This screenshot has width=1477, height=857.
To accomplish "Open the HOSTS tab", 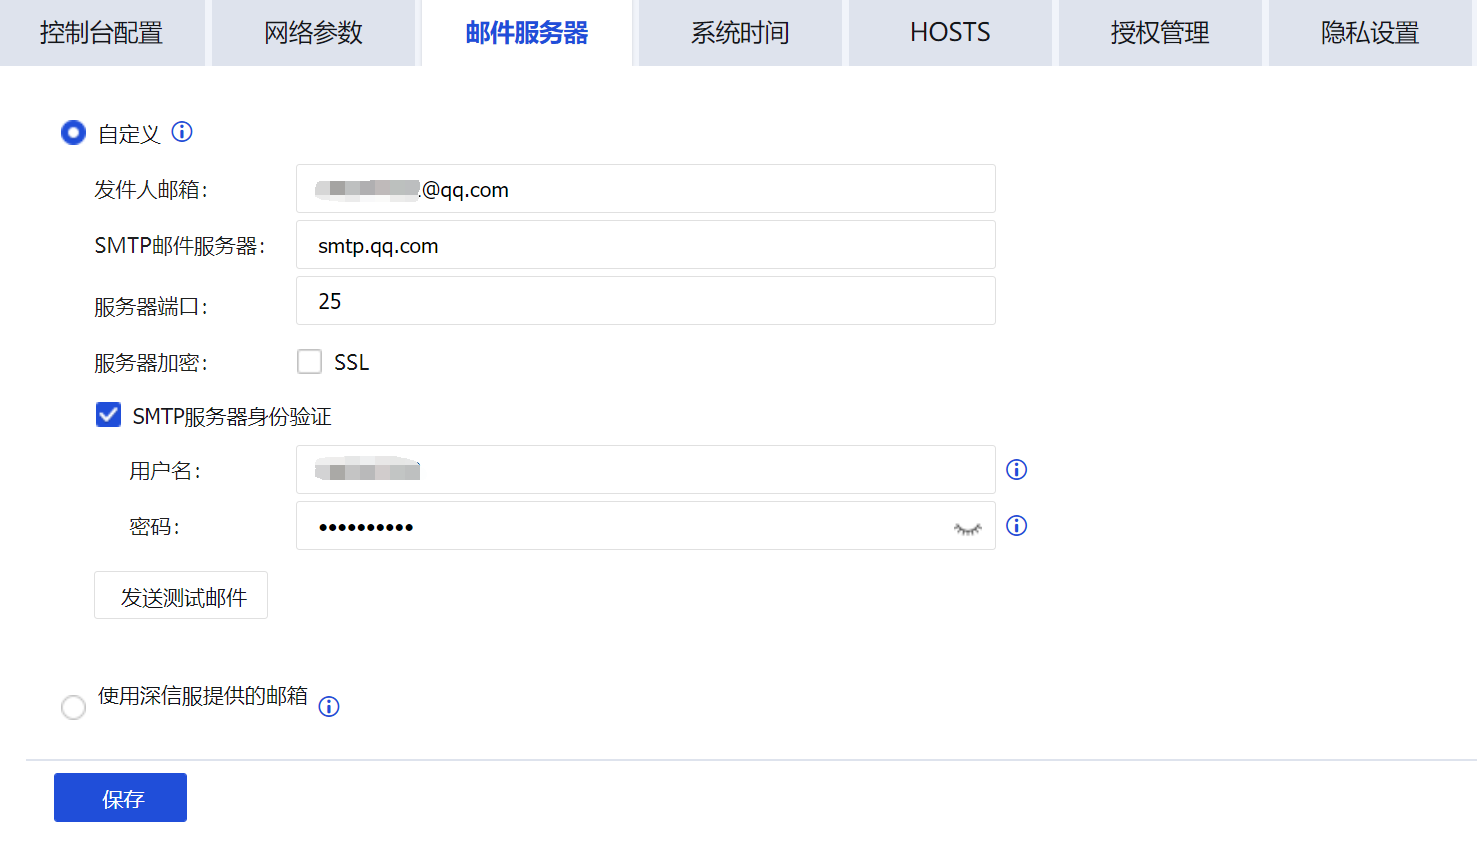I will (950, 33).
